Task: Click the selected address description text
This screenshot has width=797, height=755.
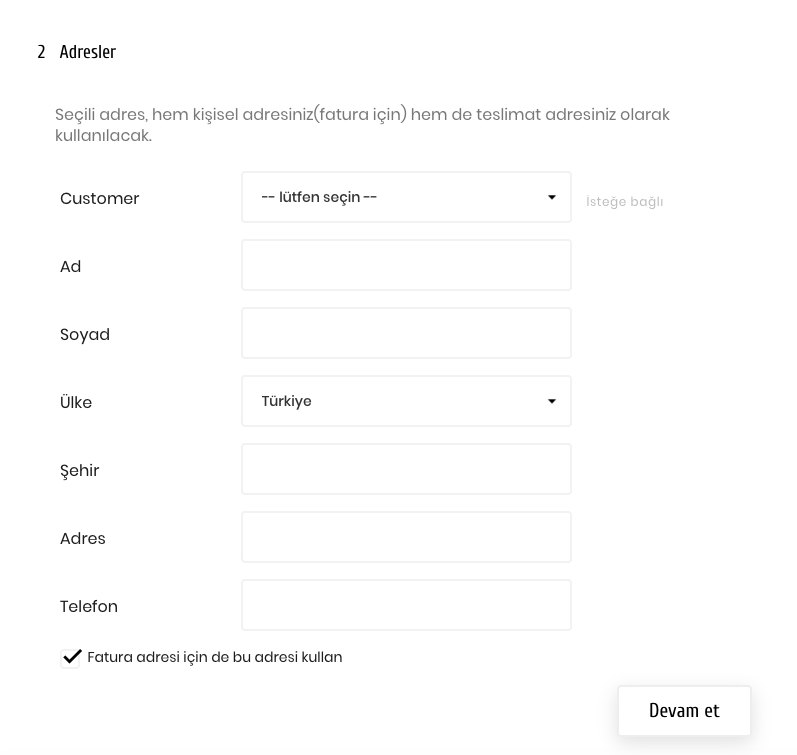Action: click(362, 125)
